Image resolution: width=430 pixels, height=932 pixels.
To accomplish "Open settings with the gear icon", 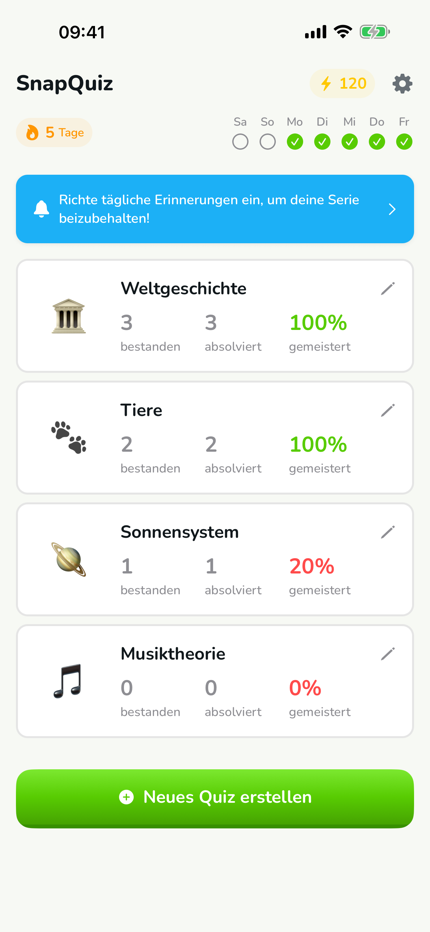I will [403, 84].
